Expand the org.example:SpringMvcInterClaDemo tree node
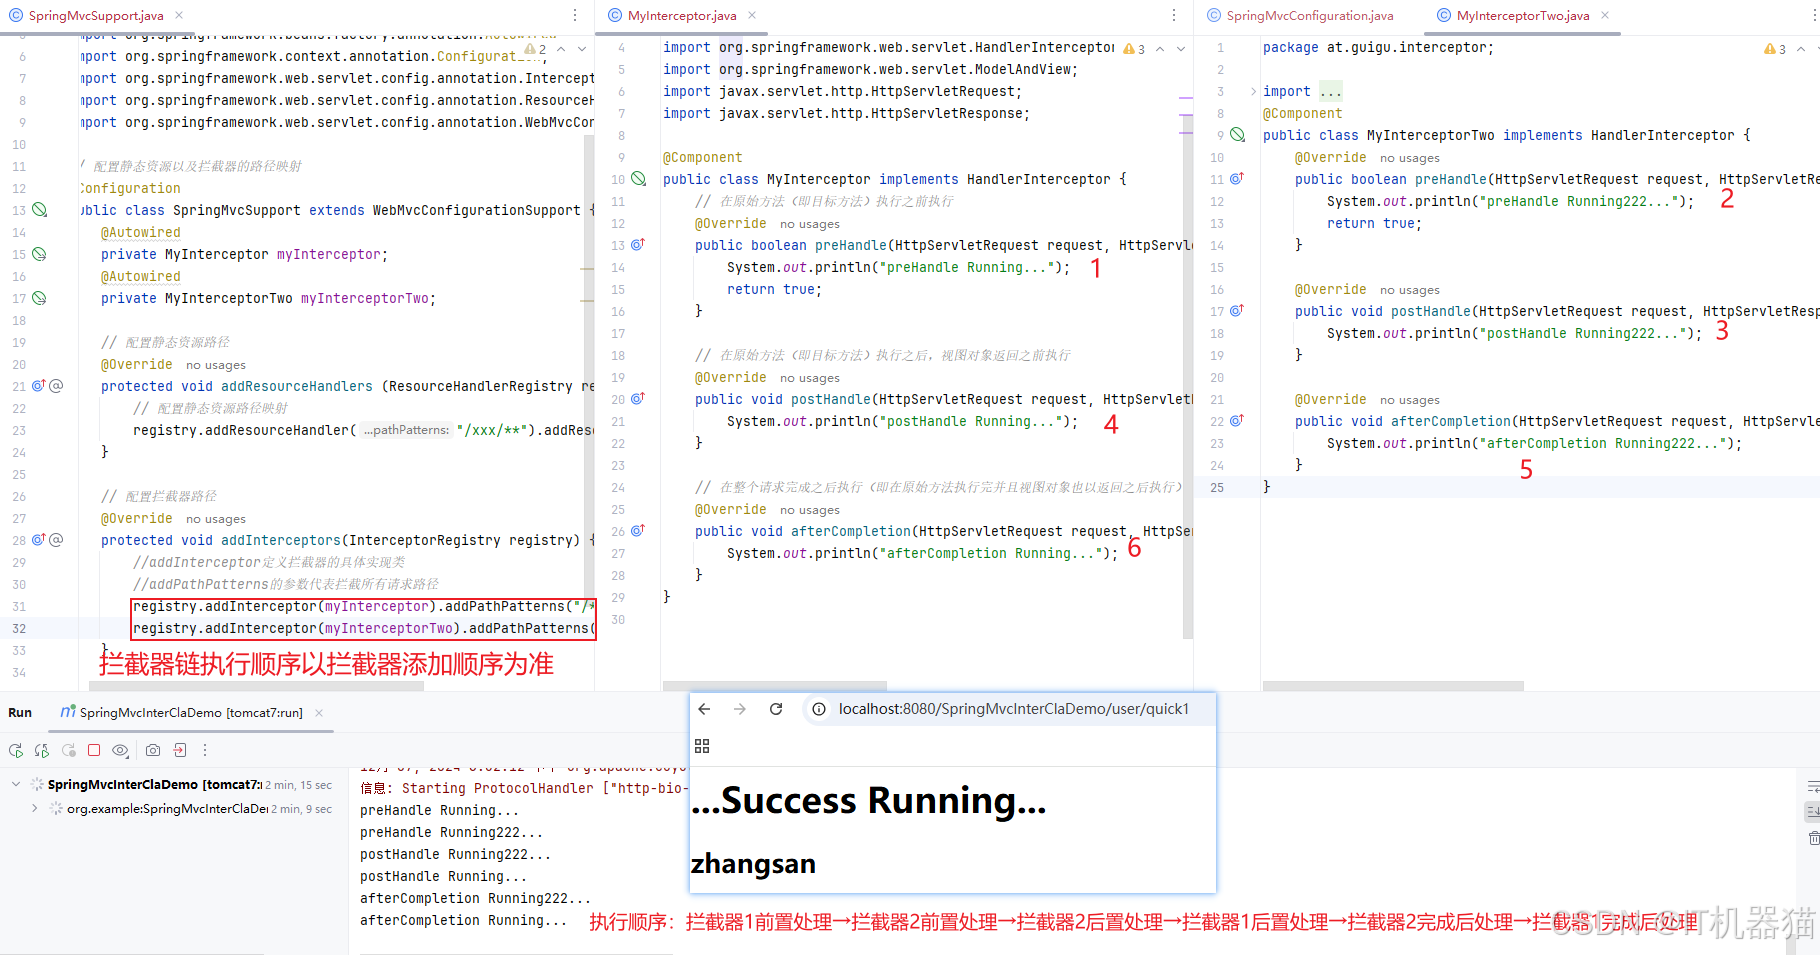The width and height of the screenshot is (1820, 955). [35, 809]
